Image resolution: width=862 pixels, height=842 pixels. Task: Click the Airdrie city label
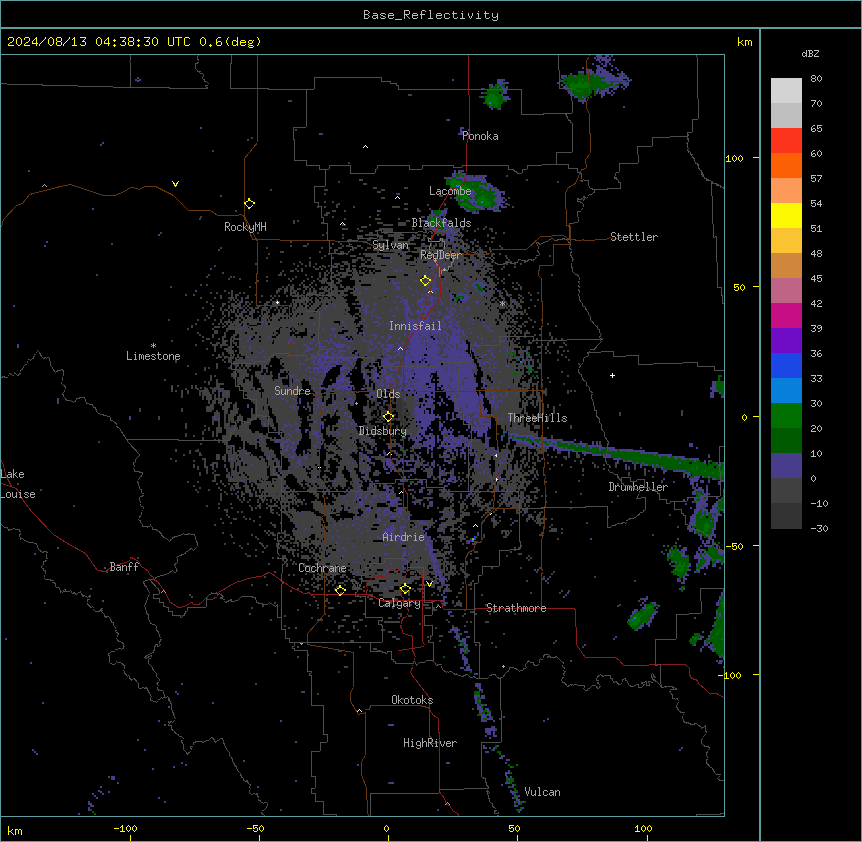point(404,537)
